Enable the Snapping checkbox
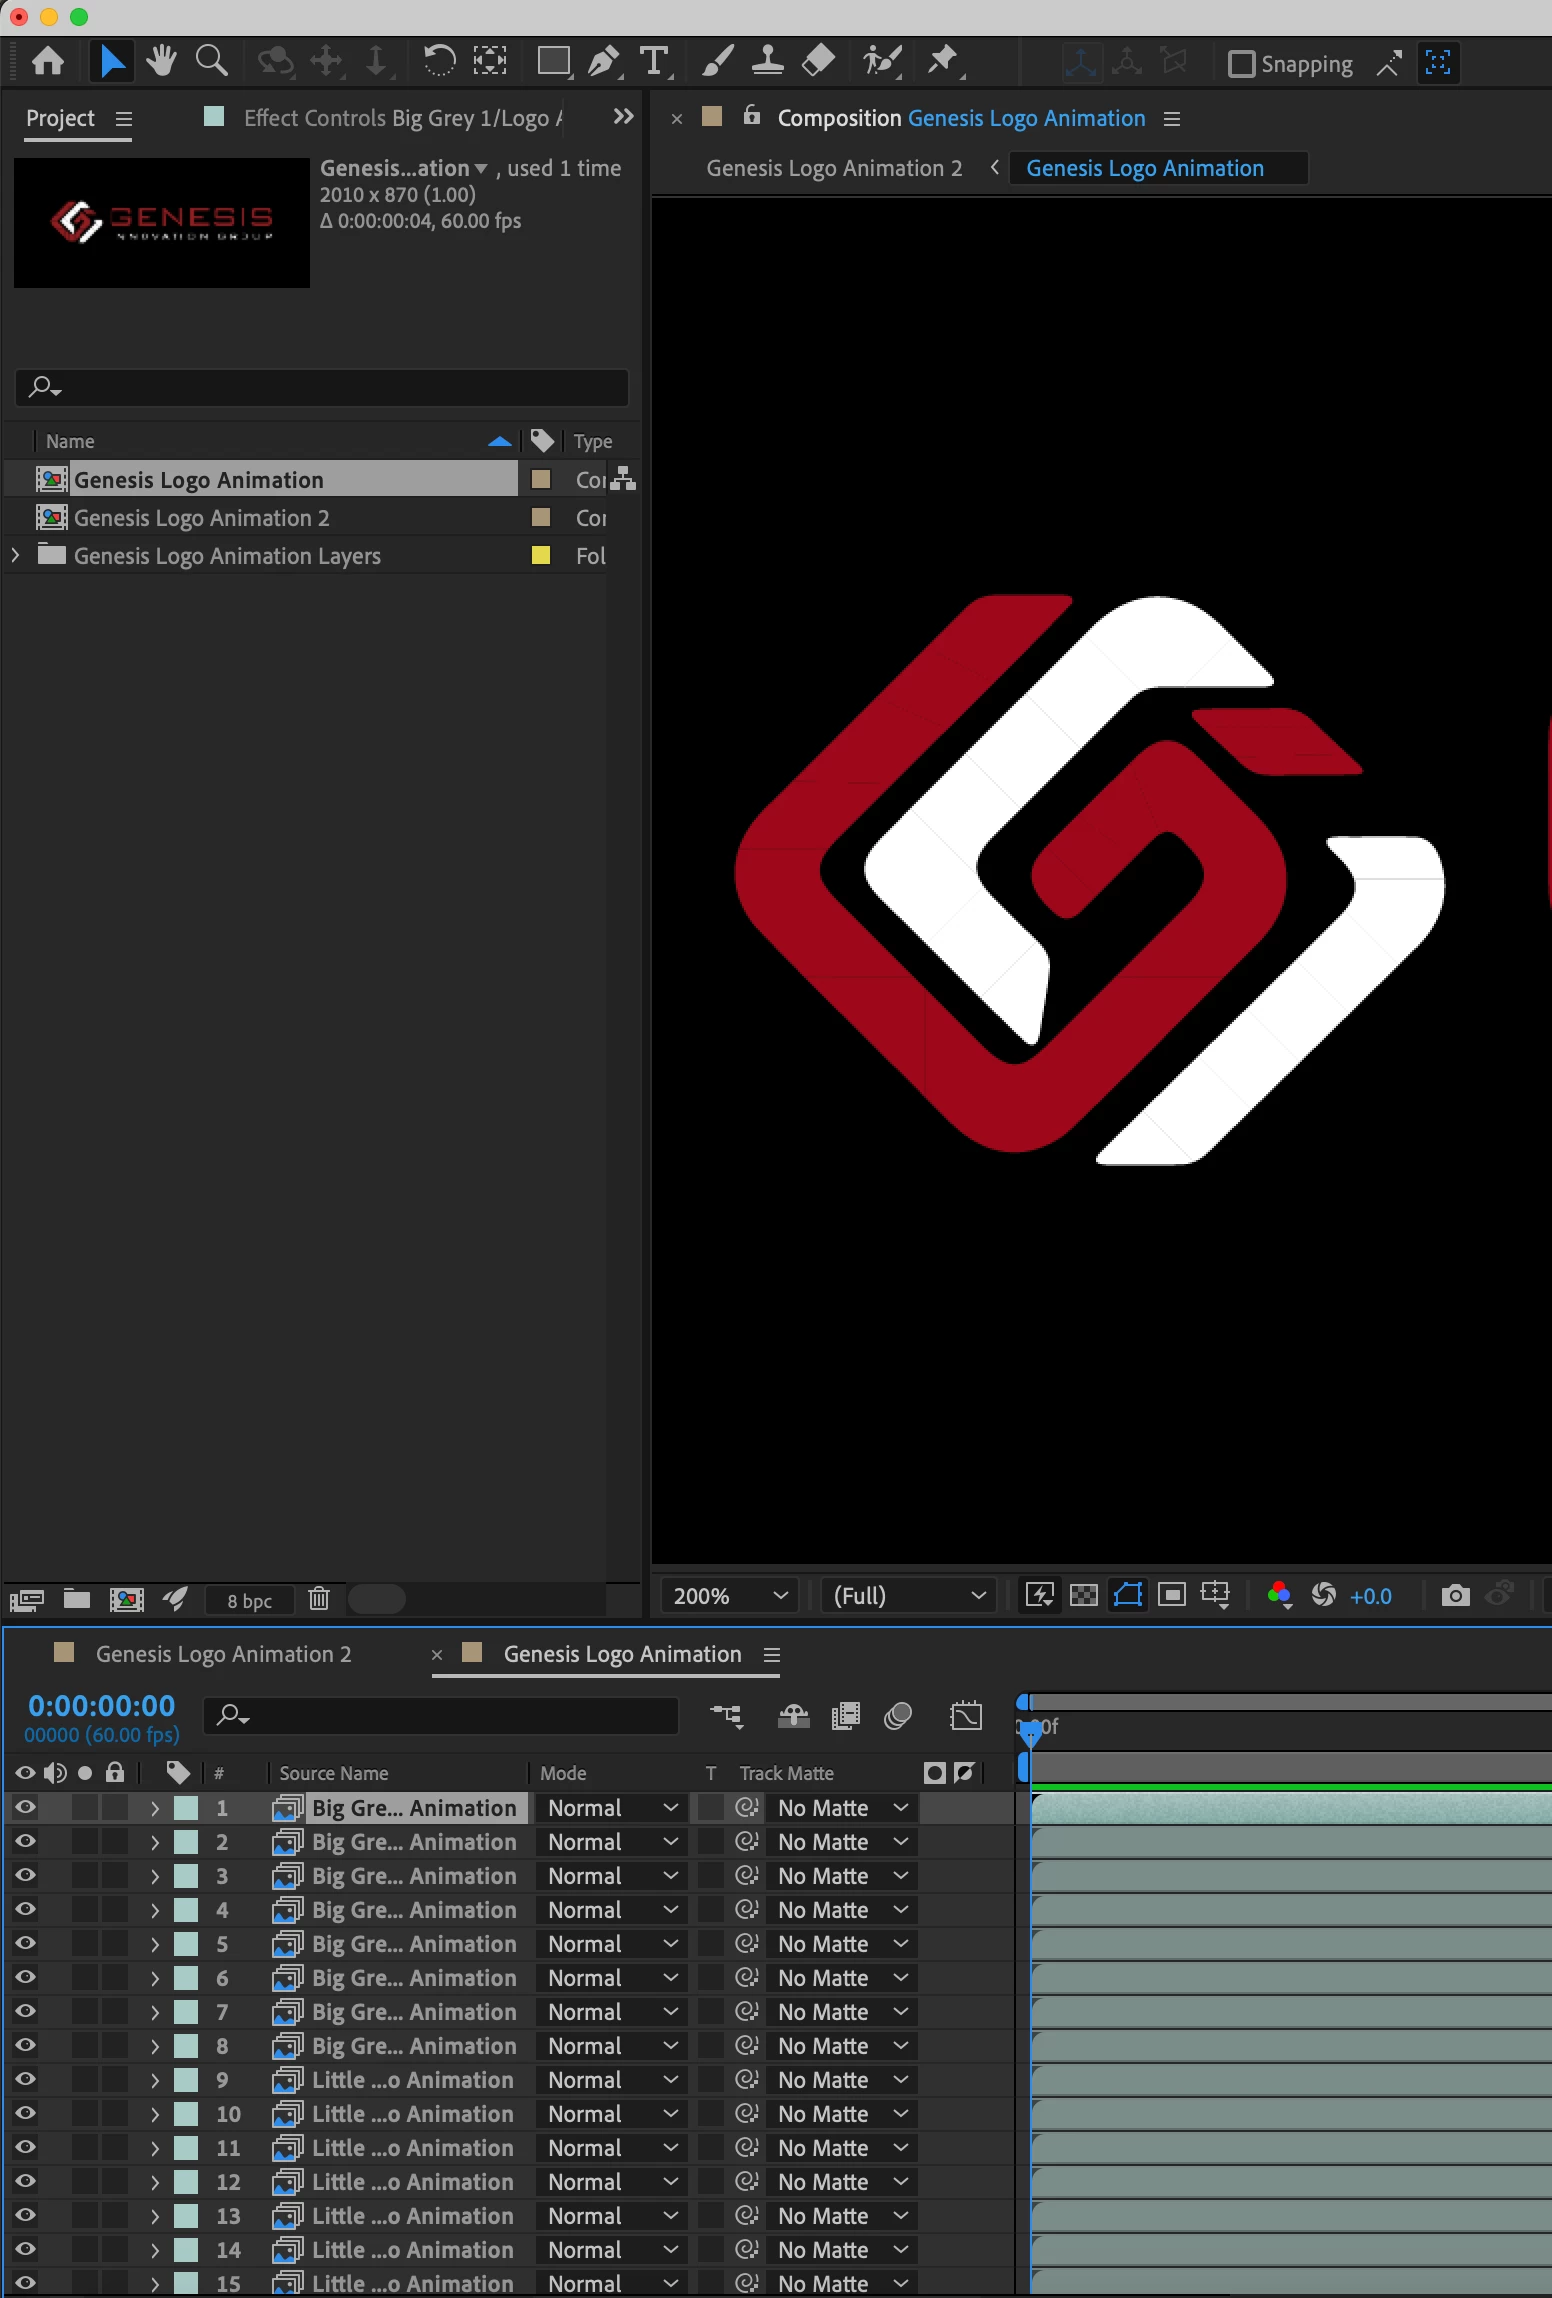Screen dimensions: 1552x2298 [x=1241, y=64]
